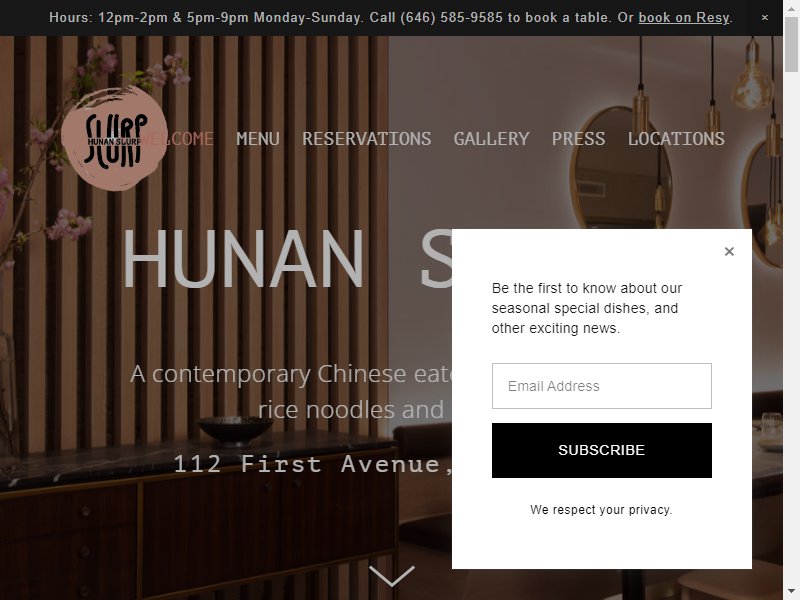Click the black SUBSCRIBE button
This screenshot has width=800, height=600.
click(x=602, y=450)
